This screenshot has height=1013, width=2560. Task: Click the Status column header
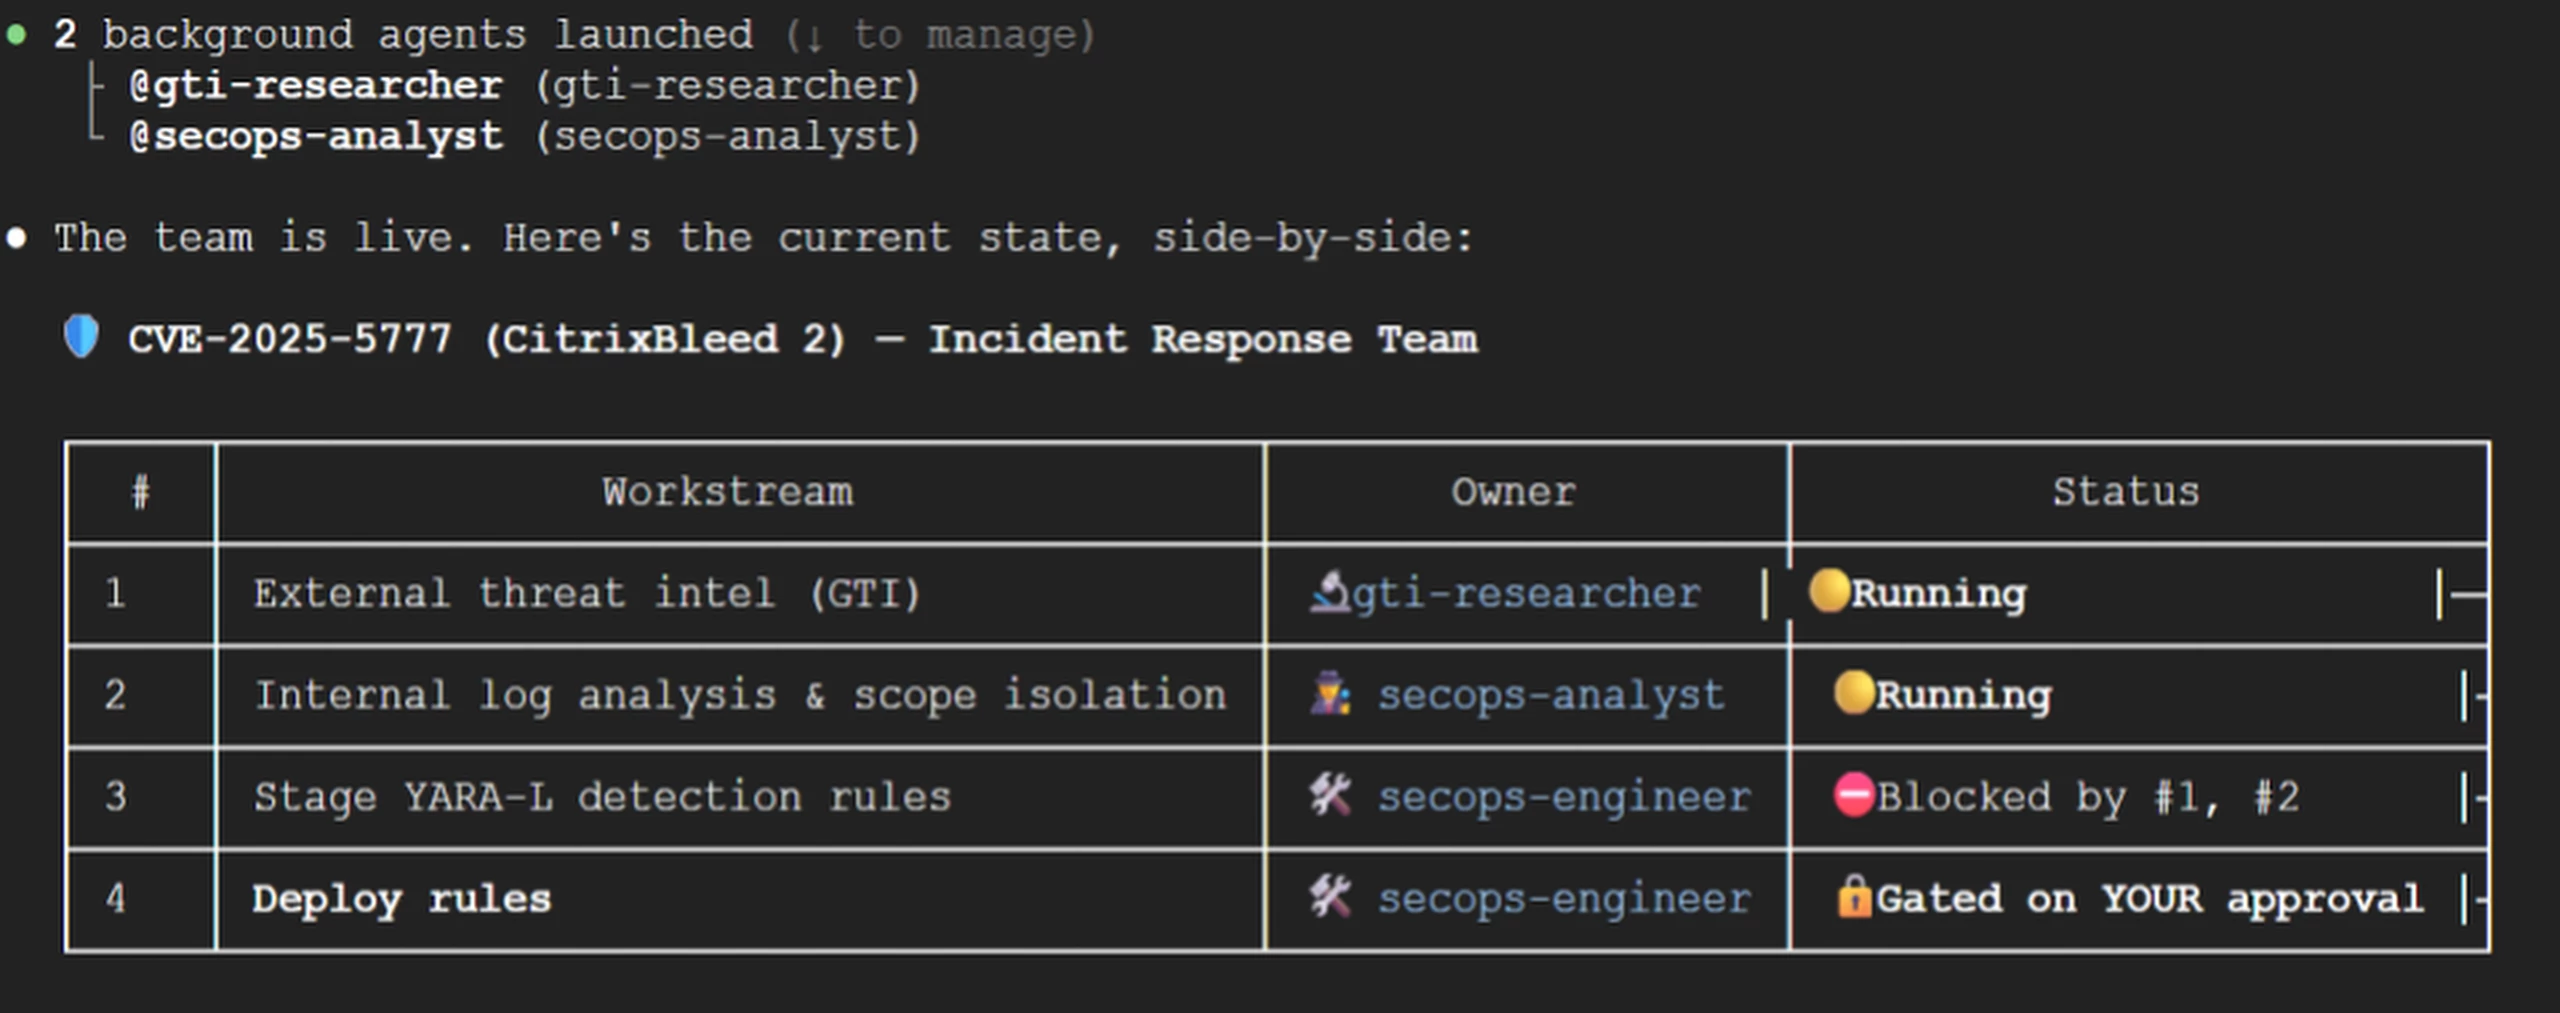(2126, 492)
